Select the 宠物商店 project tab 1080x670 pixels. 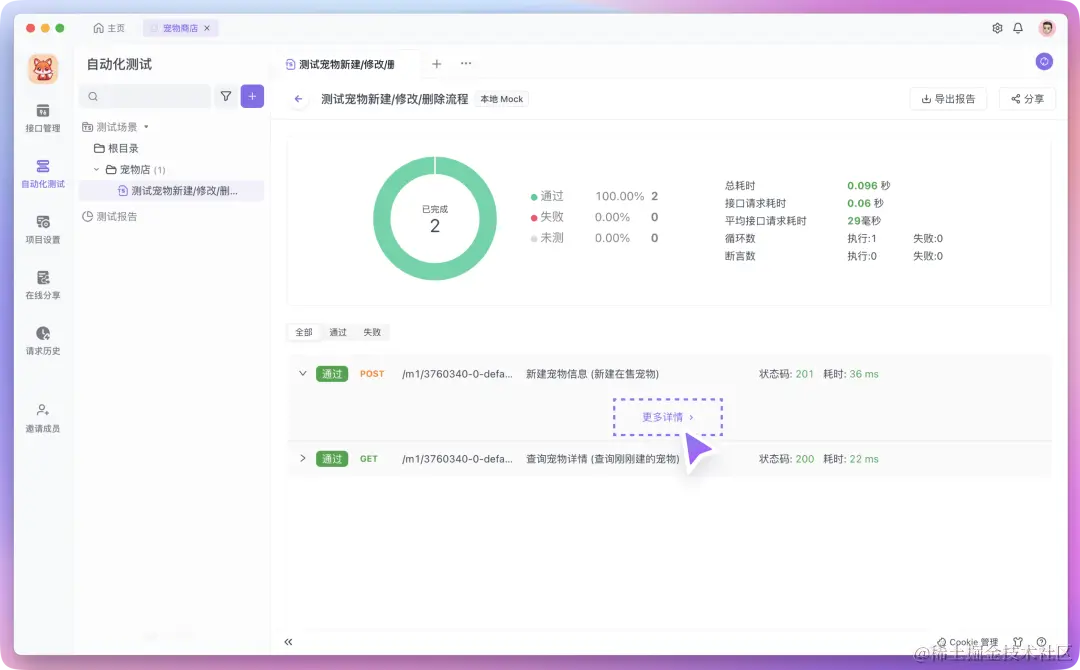(x=179, y=28)
